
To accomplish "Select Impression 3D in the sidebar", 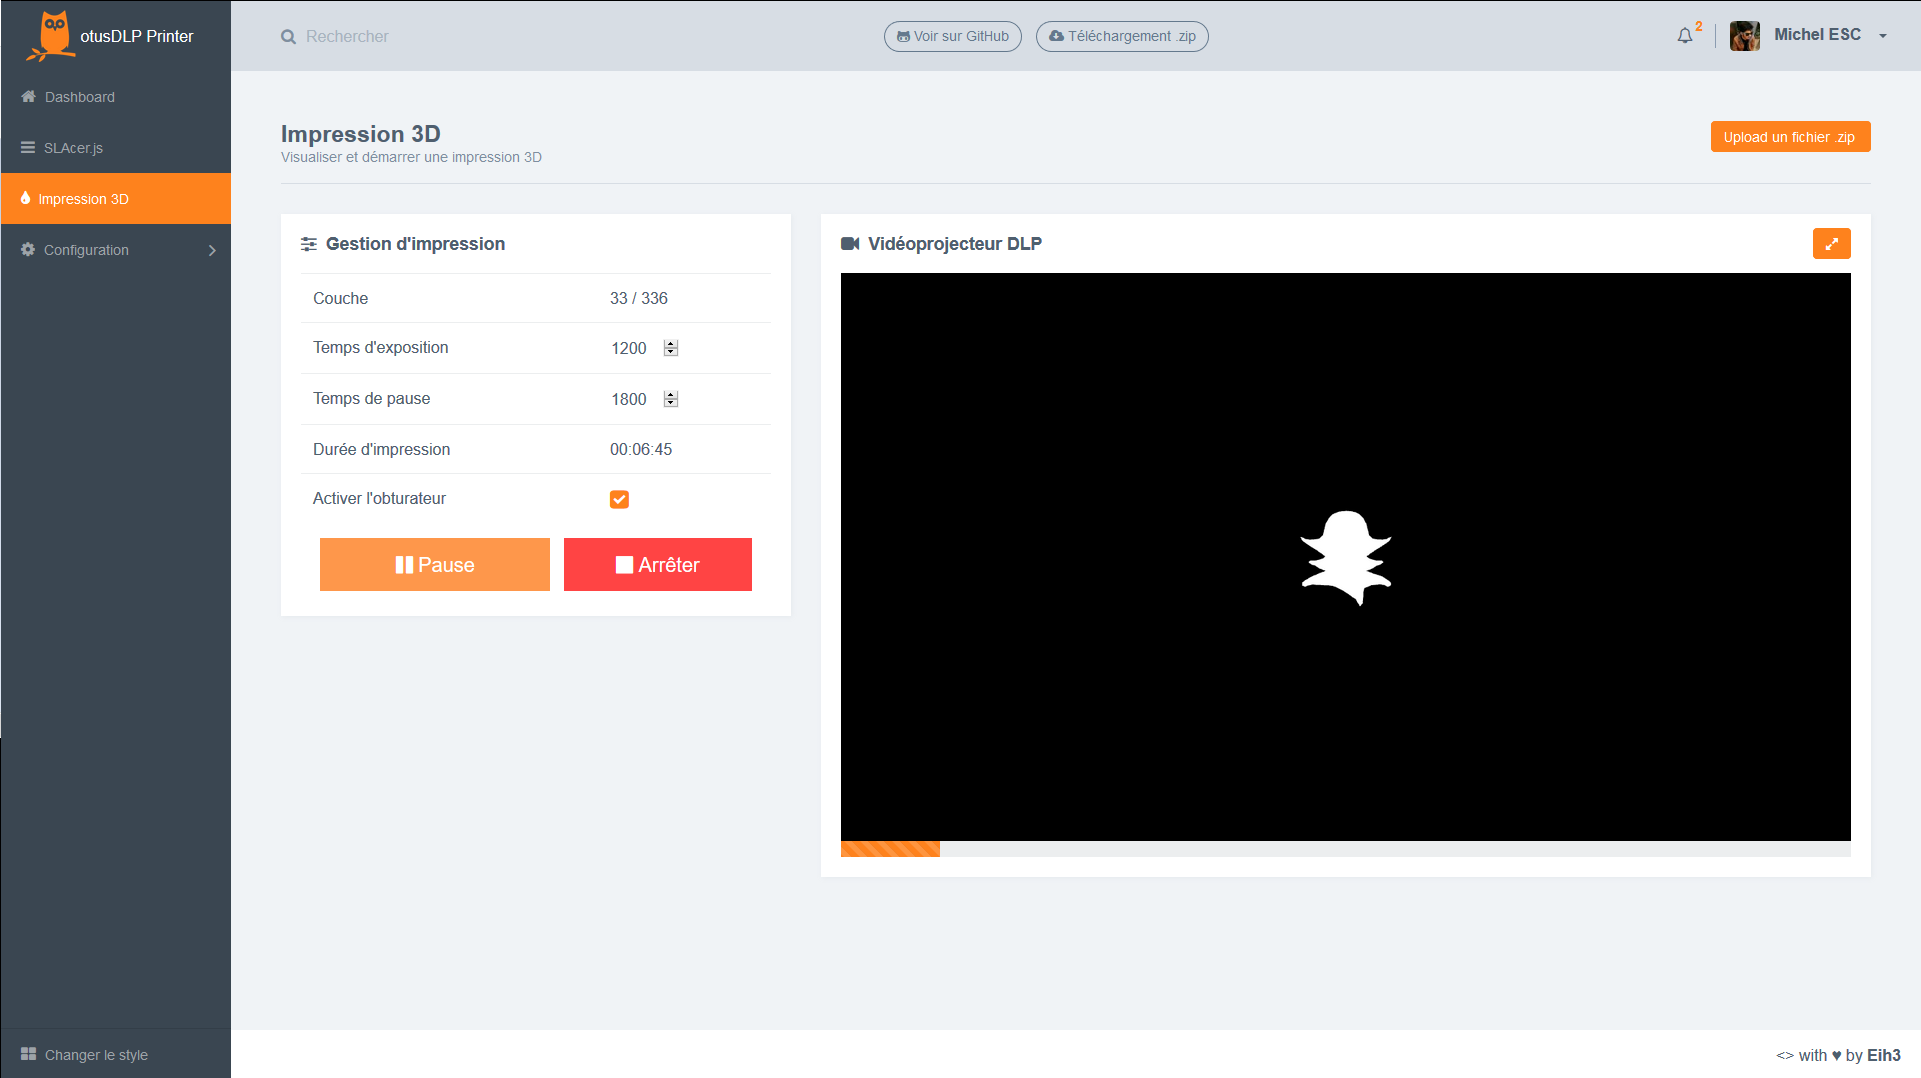I will click(x=116, y=199).
